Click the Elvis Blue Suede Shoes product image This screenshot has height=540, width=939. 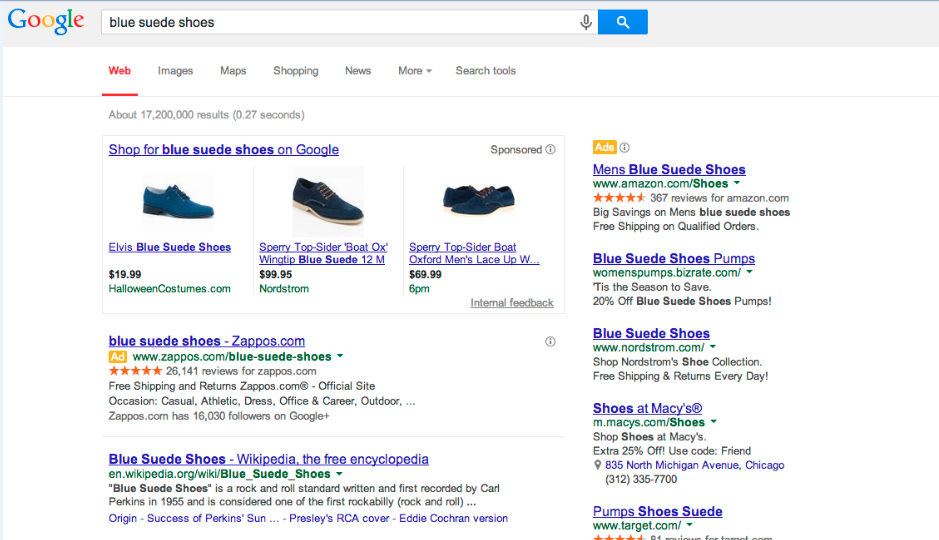coord(178,201)
